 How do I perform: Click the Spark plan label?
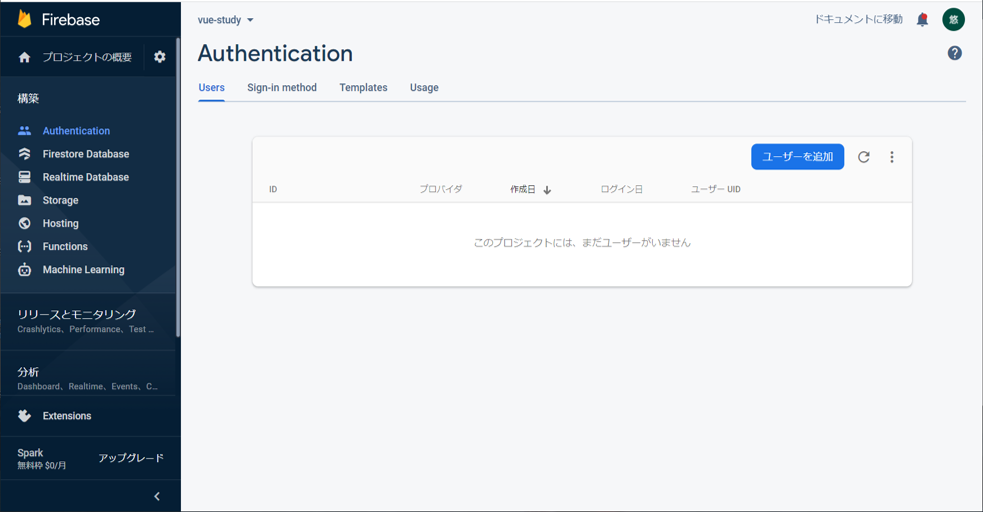(x=30, y=453)
